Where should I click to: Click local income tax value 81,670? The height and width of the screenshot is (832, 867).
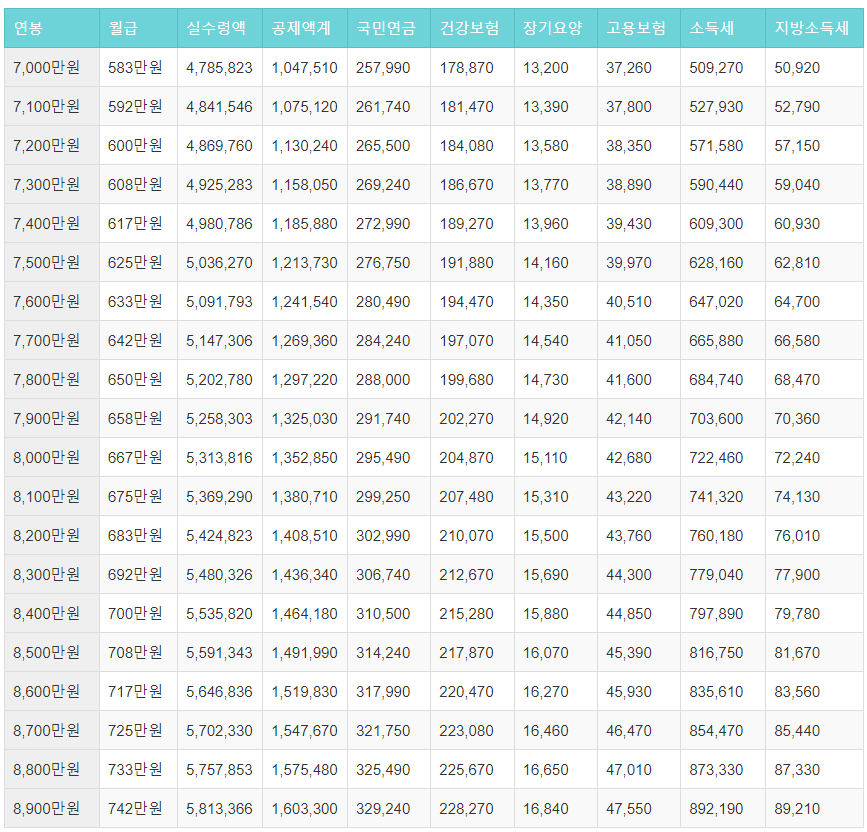click(x=797, y=653)
